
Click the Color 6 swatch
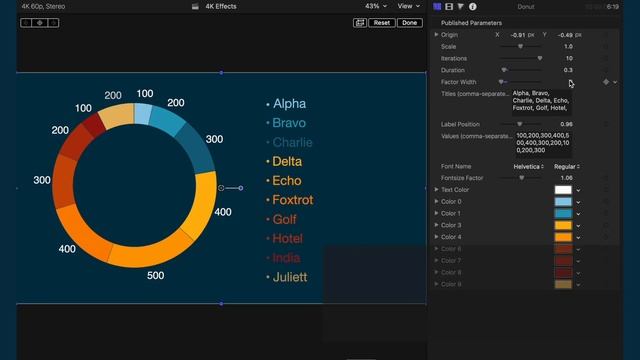tap(563, 249)
